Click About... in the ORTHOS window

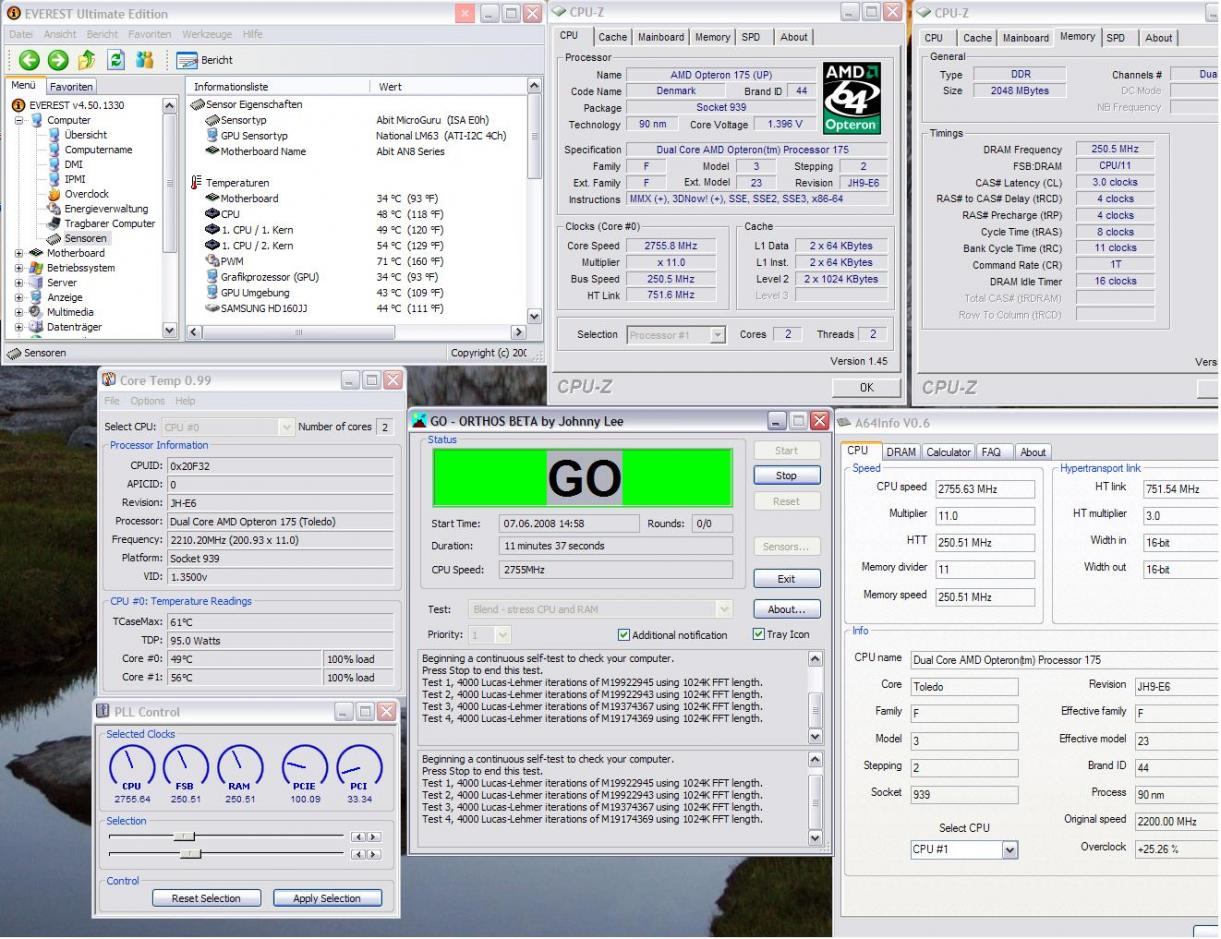pyautogui.click(x=786, y=609)
